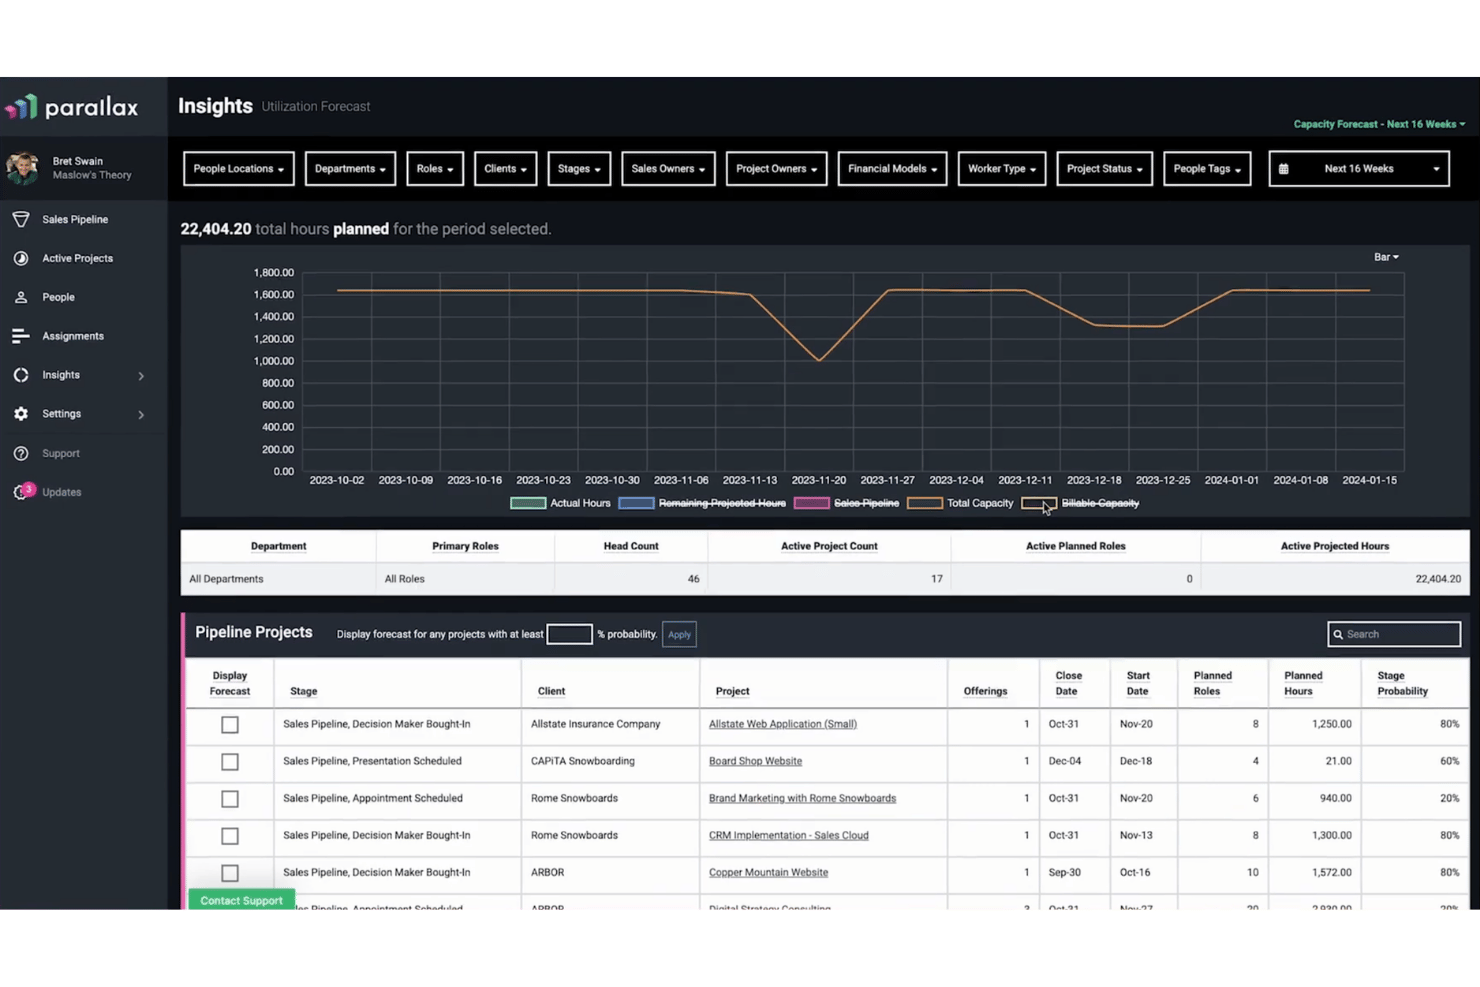
Task: Click the Apply probability button
Action: point(679,634)
